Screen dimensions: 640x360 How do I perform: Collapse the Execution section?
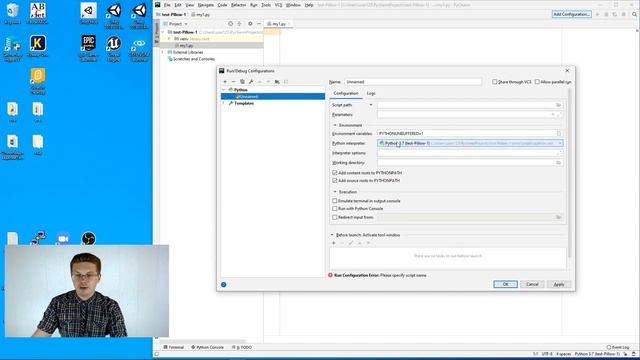(335, 192)
